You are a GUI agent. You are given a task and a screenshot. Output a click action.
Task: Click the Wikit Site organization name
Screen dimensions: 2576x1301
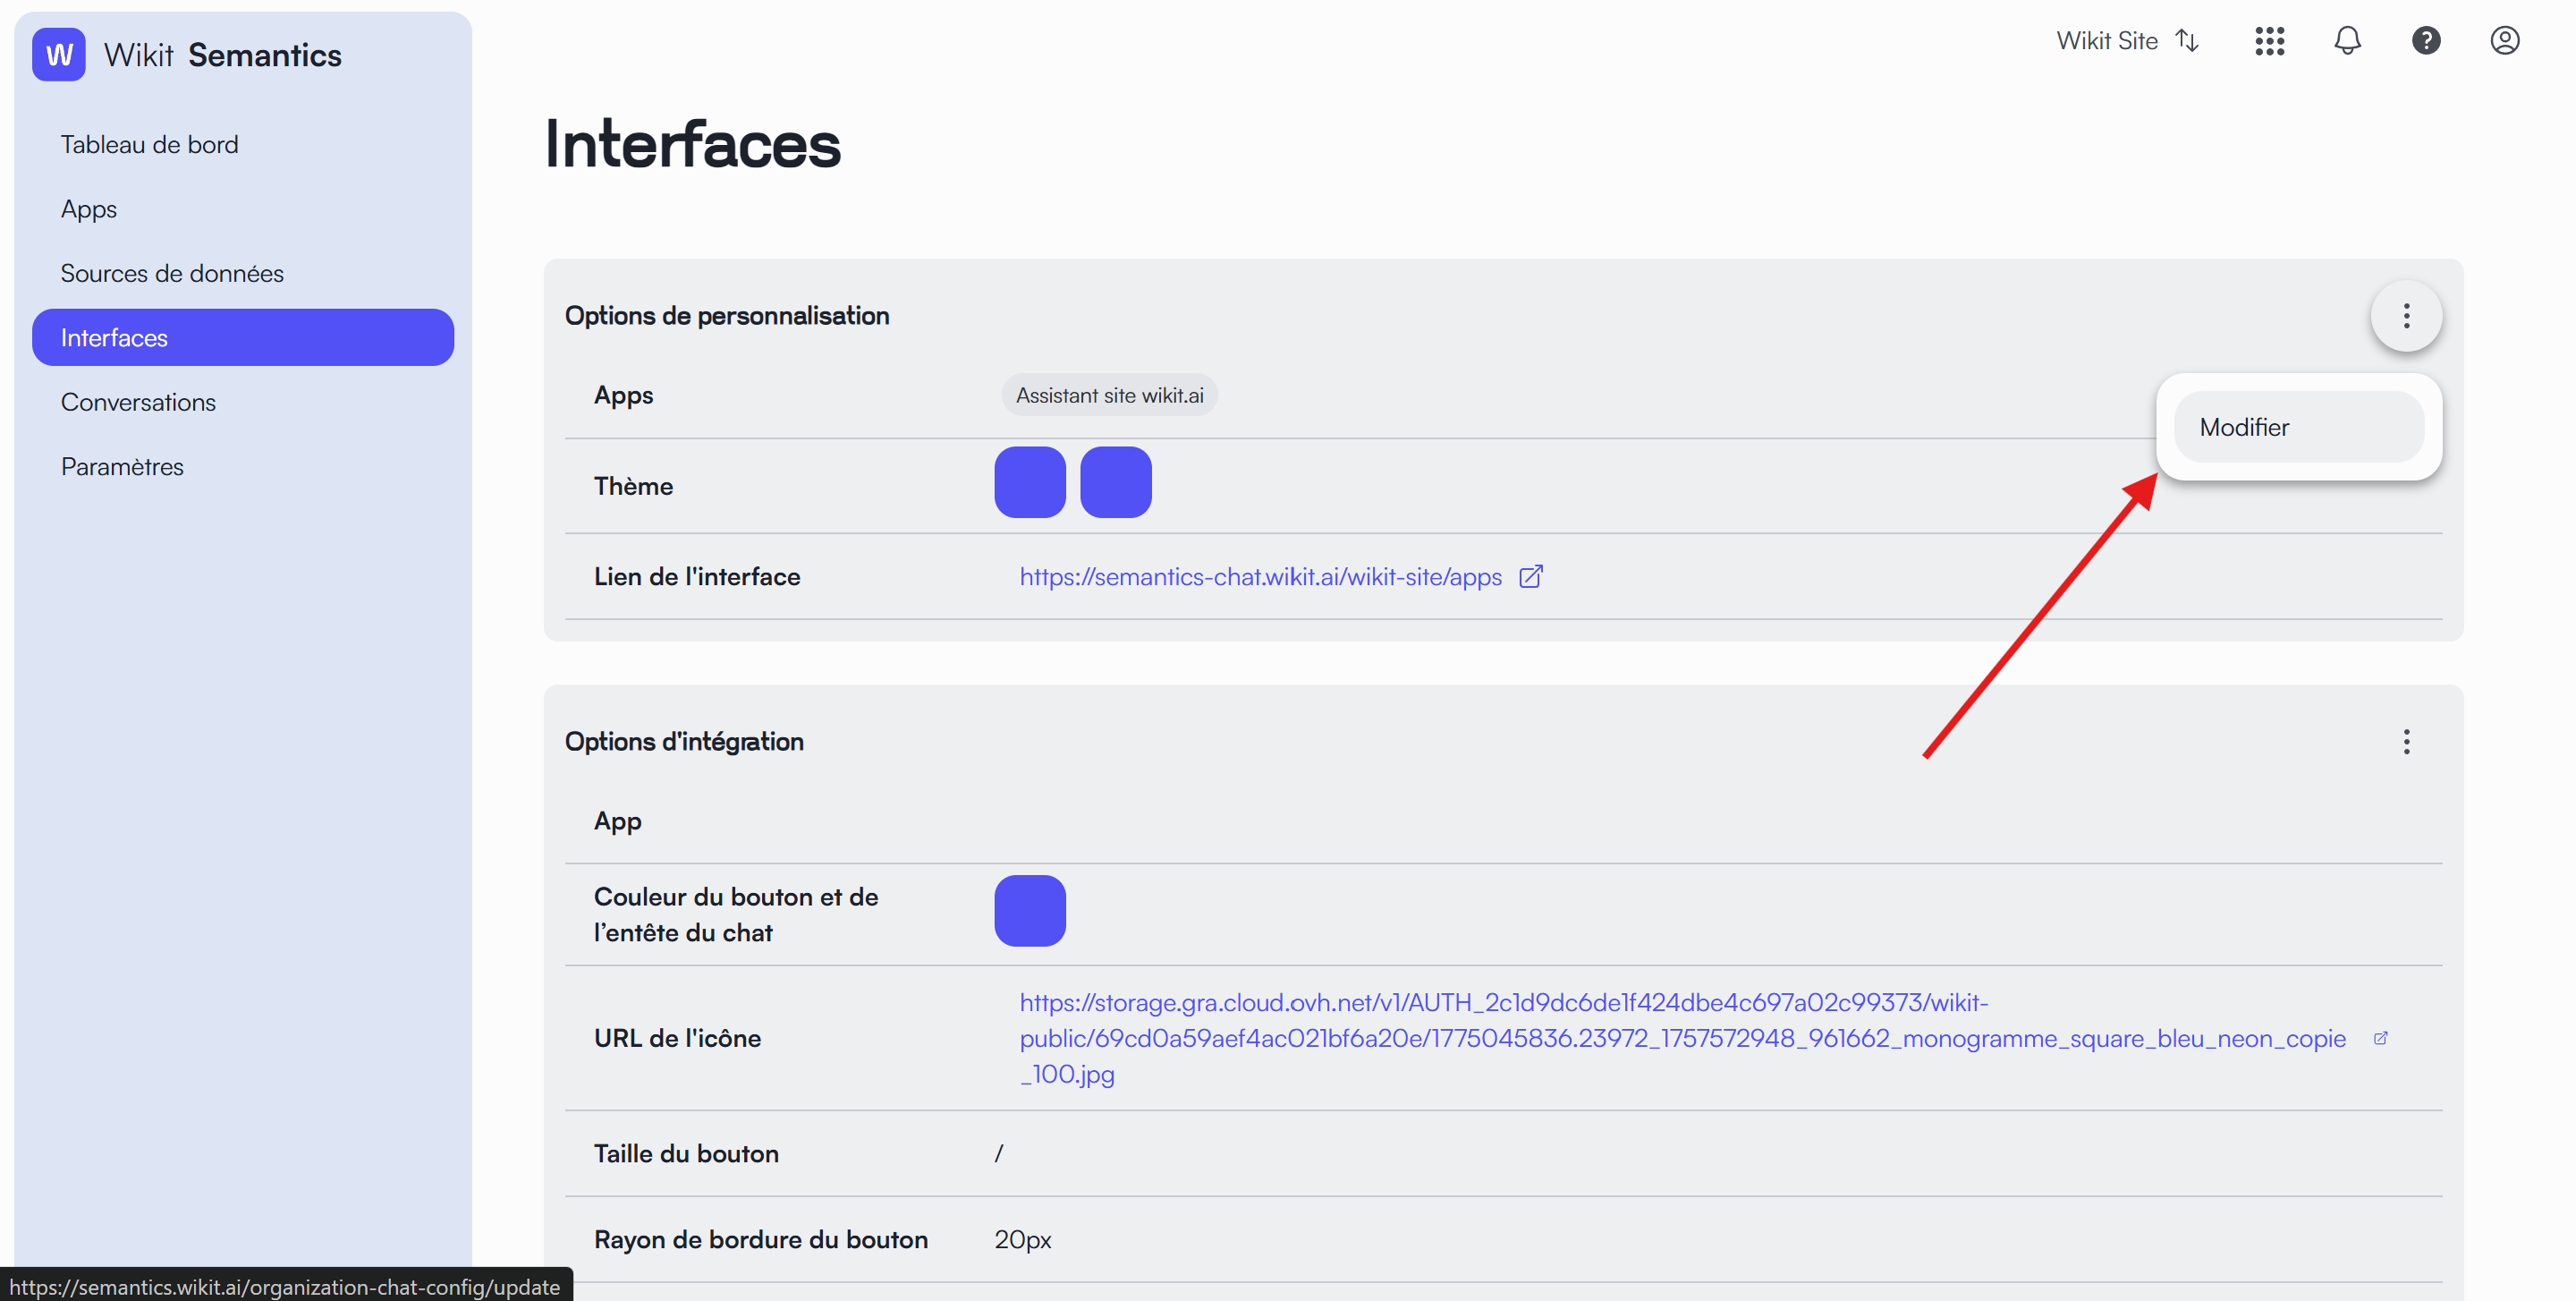(2106, 41)
